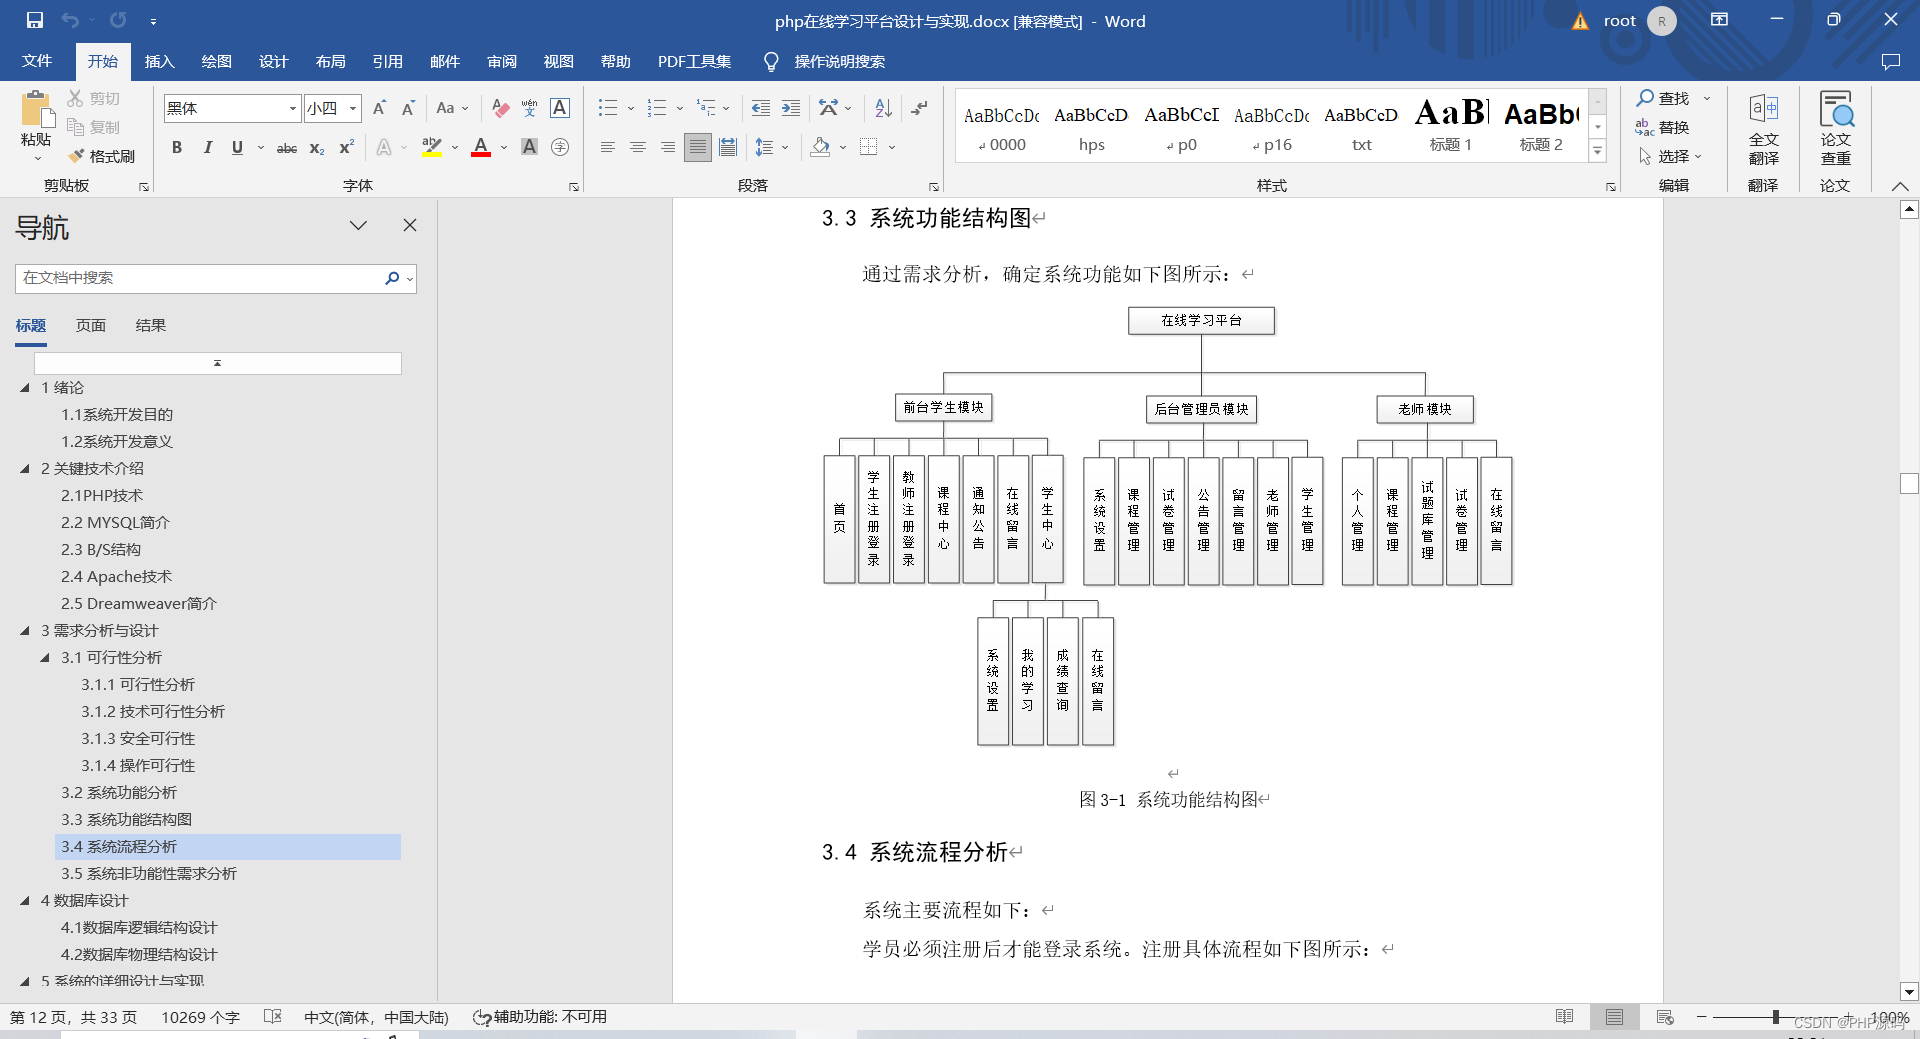Collapse the '4 数据库设计' heading

coord(25,901)
